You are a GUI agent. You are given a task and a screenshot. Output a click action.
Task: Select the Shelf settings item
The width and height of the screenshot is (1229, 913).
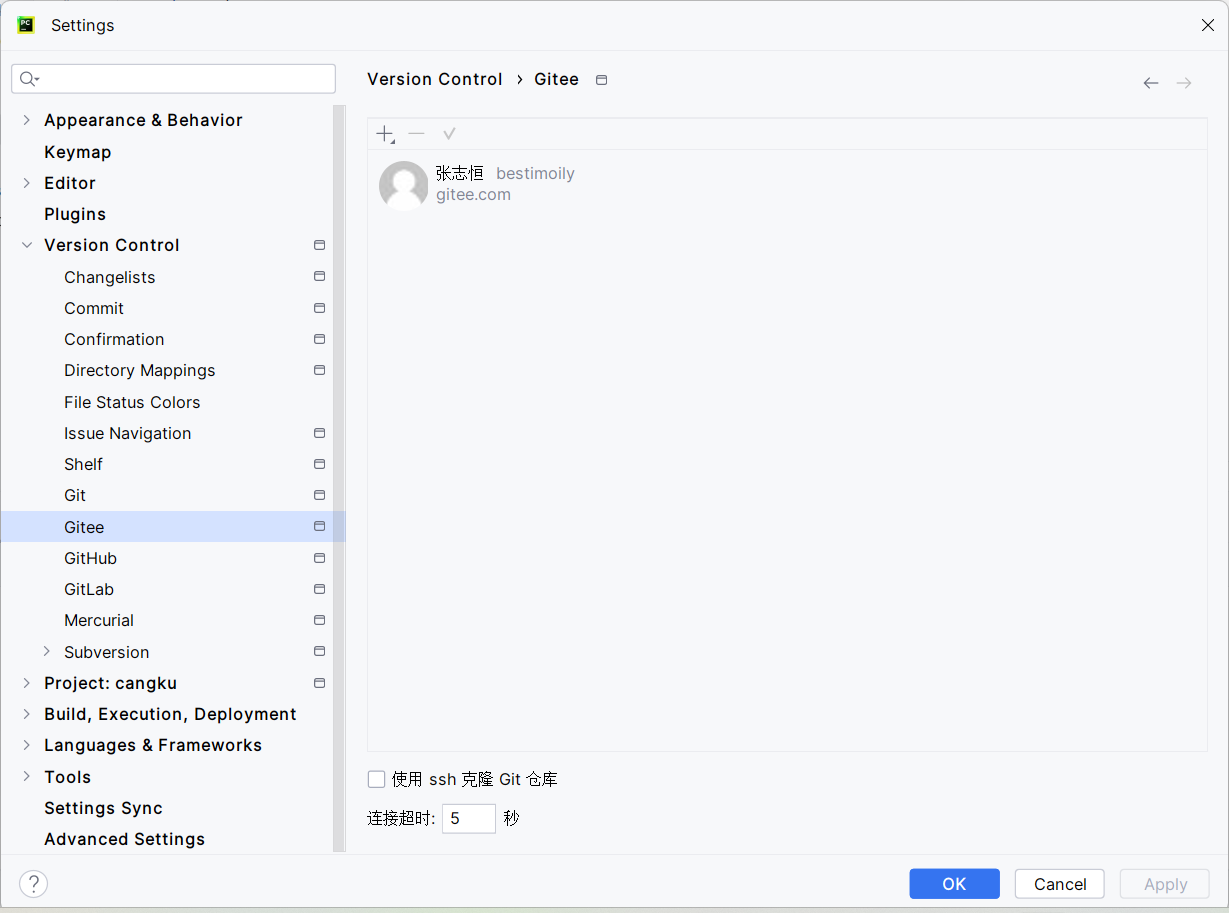[x=83, y=464]
